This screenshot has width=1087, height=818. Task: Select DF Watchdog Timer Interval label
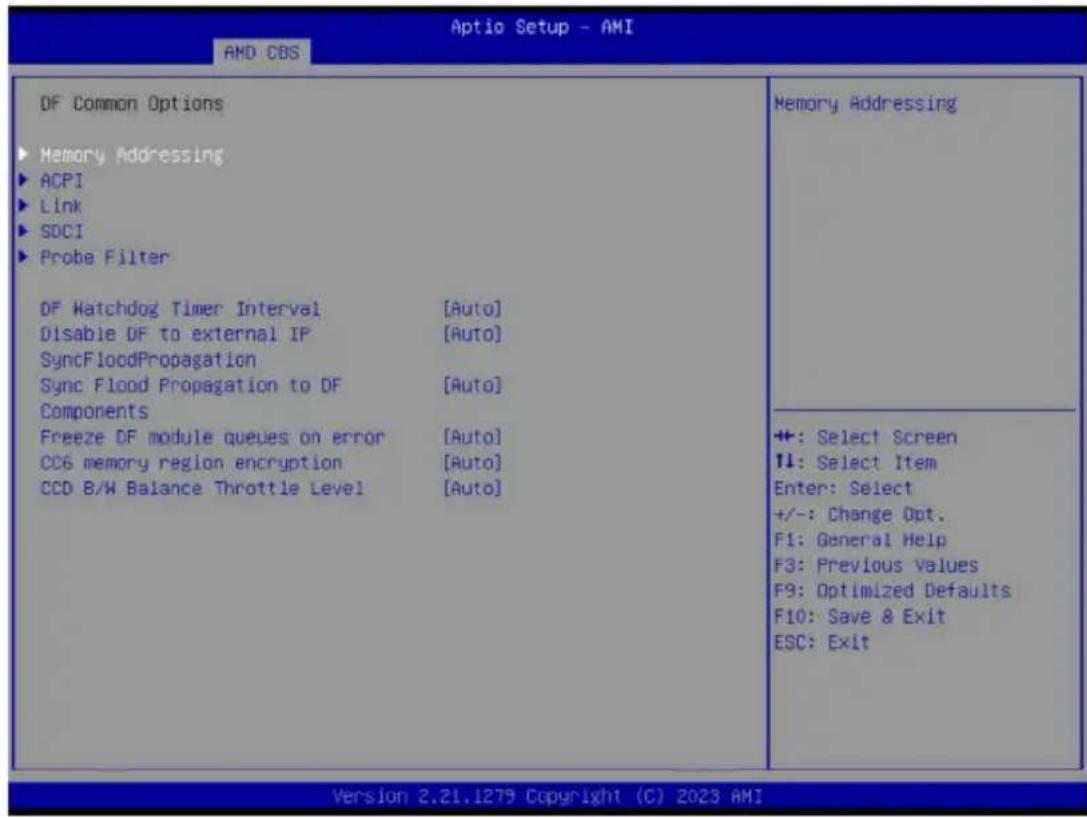pyautogui.click(x=180, y=308)
